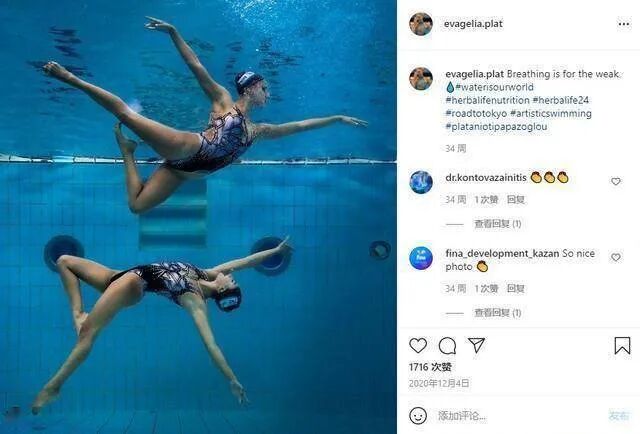Like dr.kontovazainitis comment heart

coord(616,181)
